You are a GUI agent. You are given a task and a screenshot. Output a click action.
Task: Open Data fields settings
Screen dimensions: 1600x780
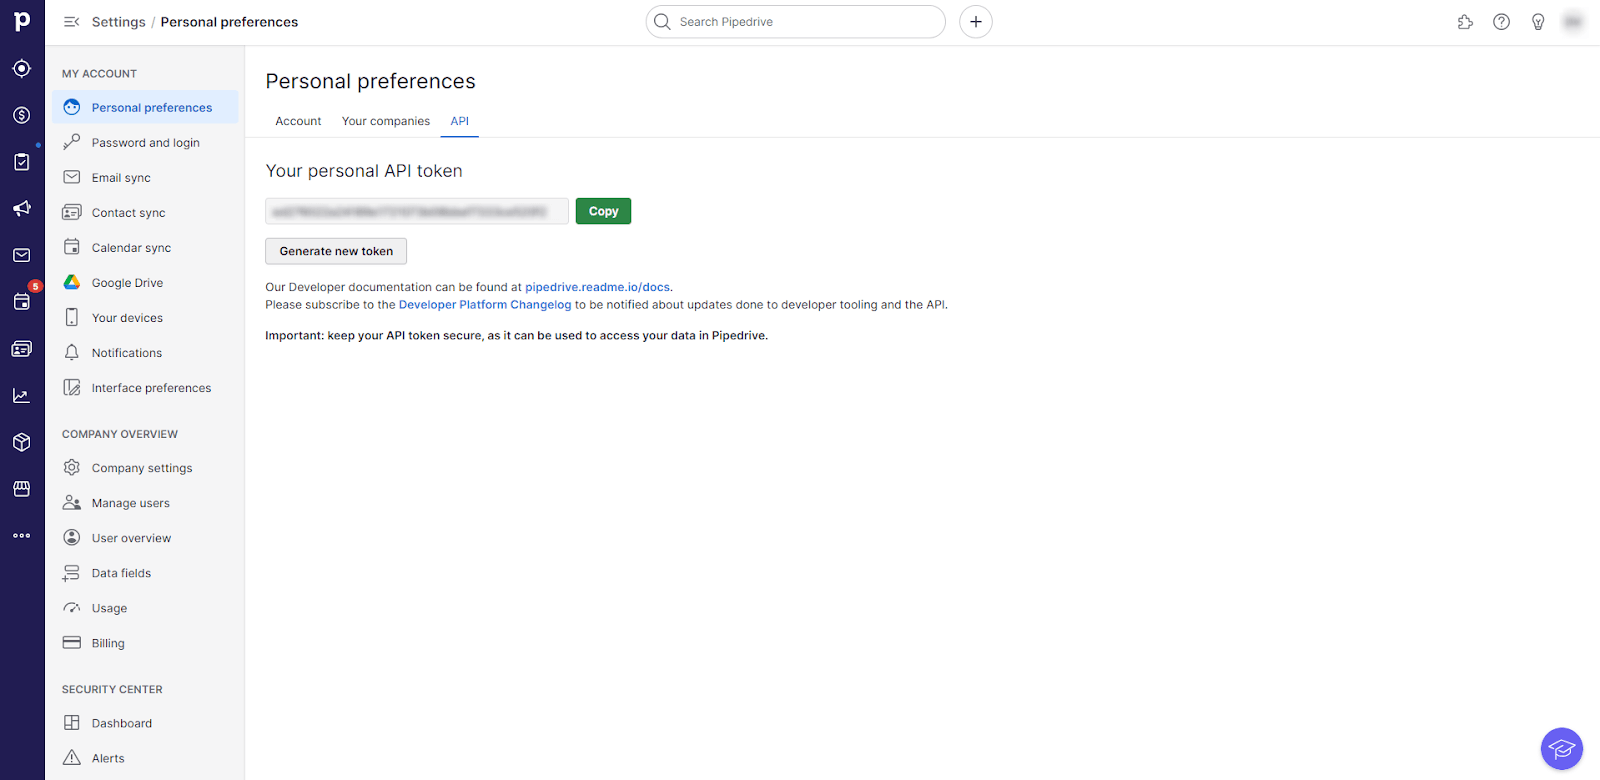(x=145, y=572)
